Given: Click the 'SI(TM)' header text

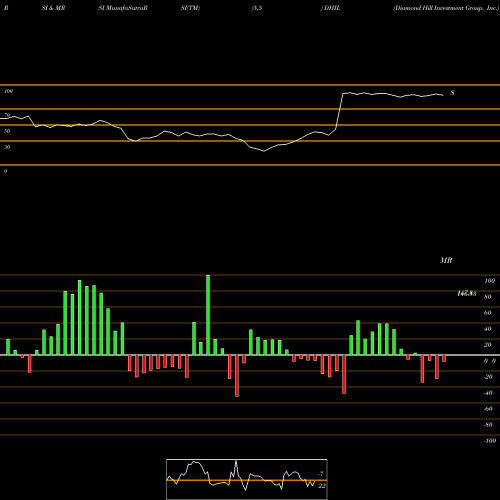Looking at the screenshot, I should click(190, 8).
